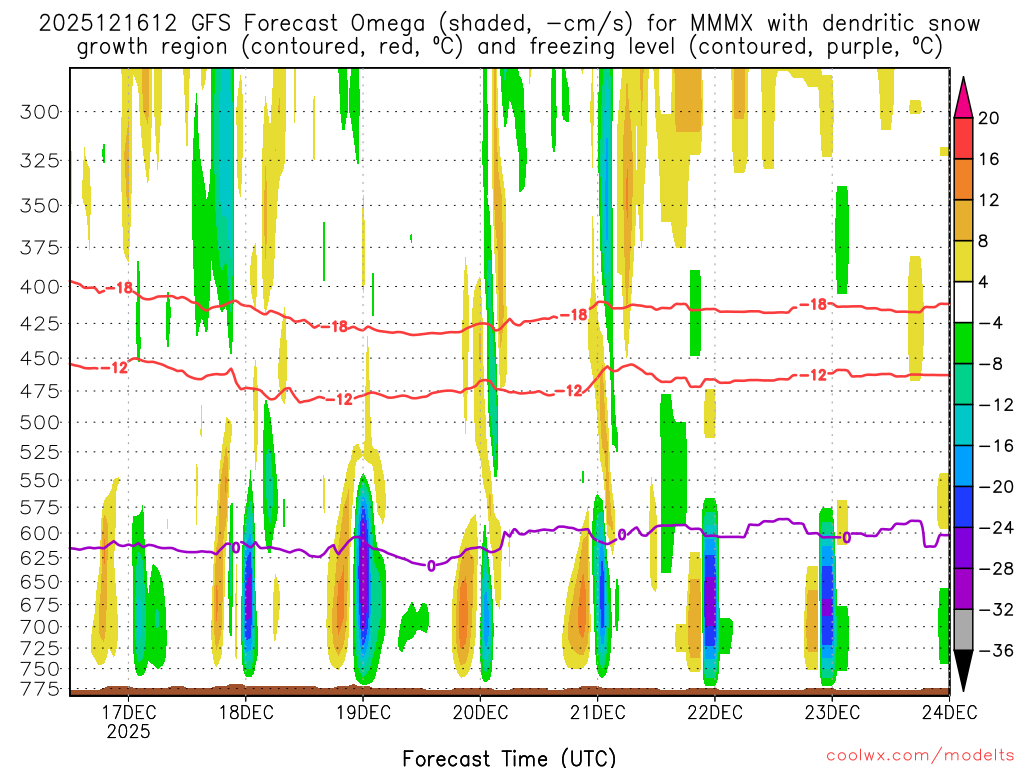Click the 24DEC label at the axis end
The image size is (1024, 768).
[948, 712]
